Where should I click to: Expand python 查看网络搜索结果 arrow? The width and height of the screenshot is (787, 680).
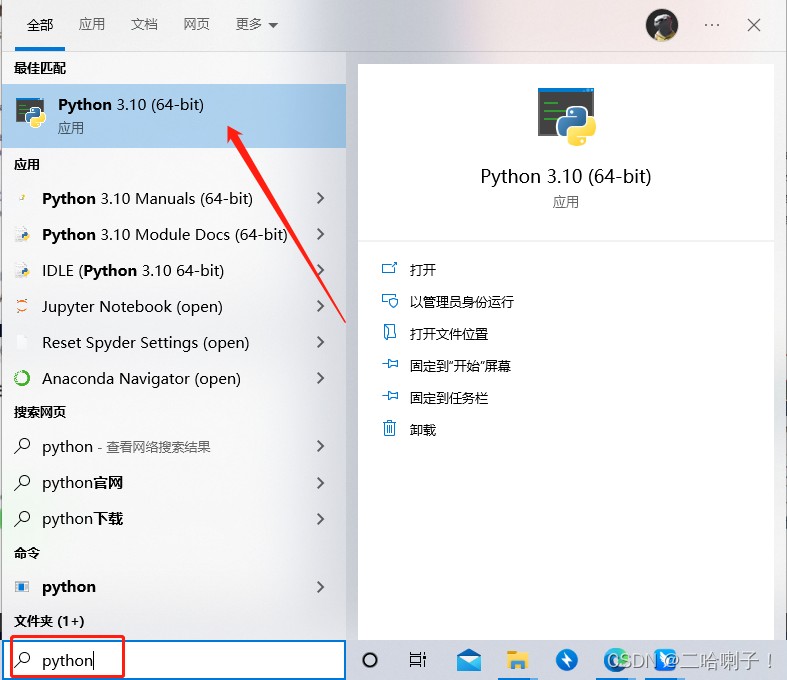pos(321,446)
